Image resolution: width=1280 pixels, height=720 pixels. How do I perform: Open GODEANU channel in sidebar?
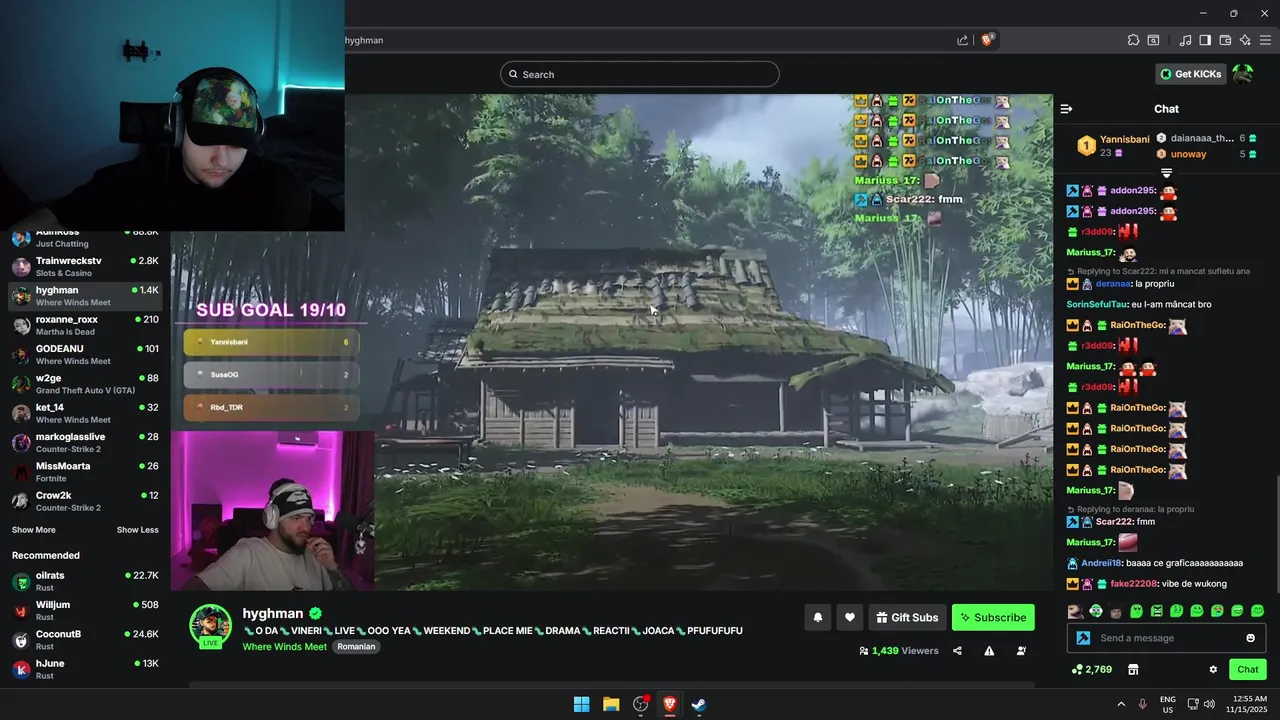(x=85, y=354)
